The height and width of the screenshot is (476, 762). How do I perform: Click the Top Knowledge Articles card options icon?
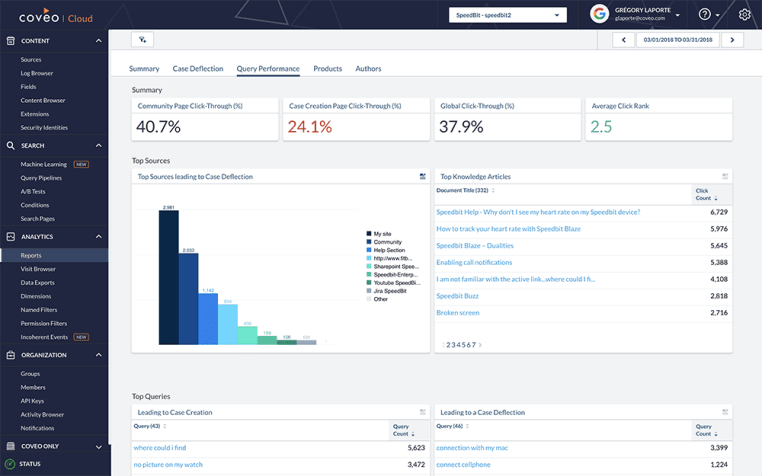click(725, 177)
